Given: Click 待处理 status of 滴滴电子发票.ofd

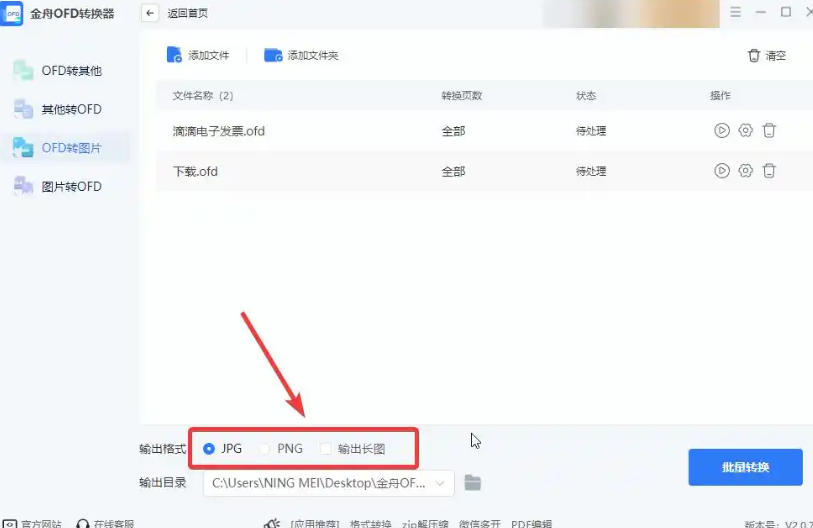Looking at the screenshot, I should coord(591,131).
